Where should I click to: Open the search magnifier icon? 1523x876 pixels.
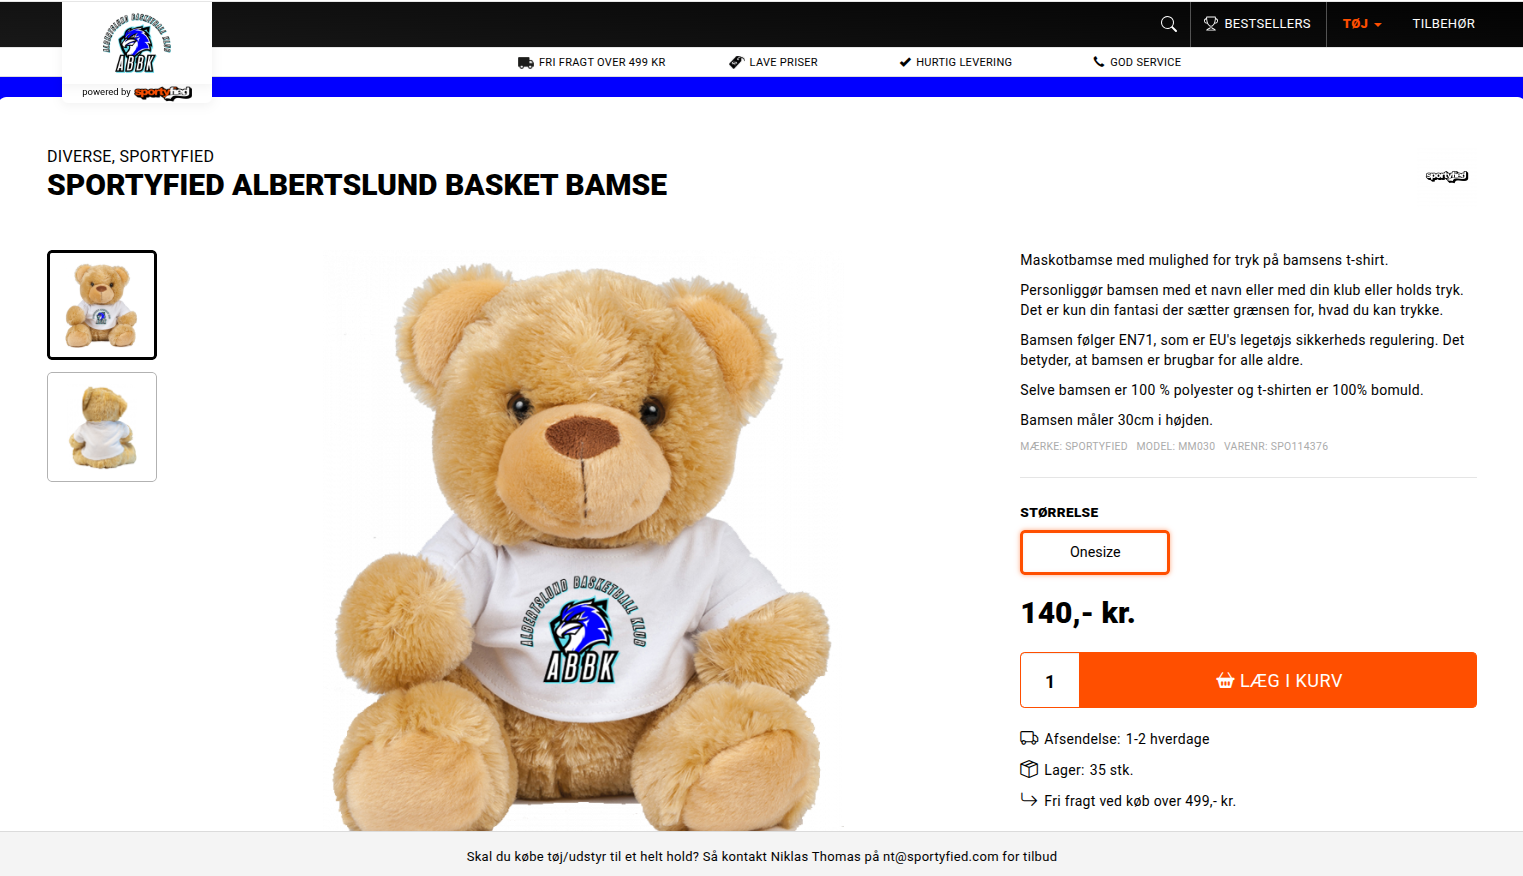click(1168, 24)
